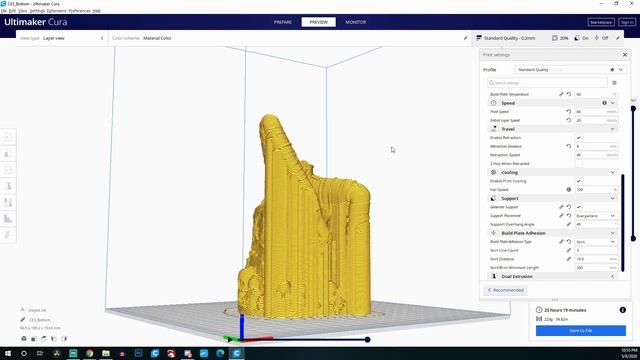Click the info icon beside Fan Speed

click(x=569, y=189)
